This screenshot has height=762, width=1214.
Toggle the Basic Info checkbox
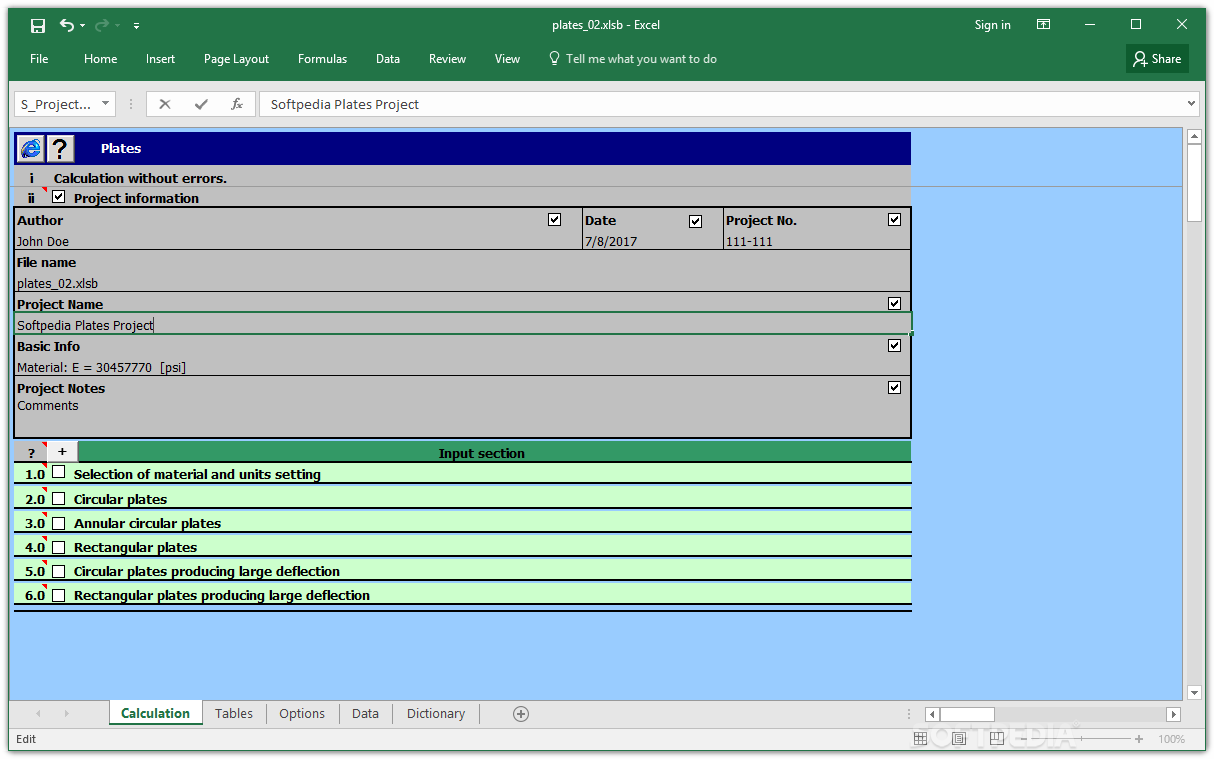click(x=895, y=346)
